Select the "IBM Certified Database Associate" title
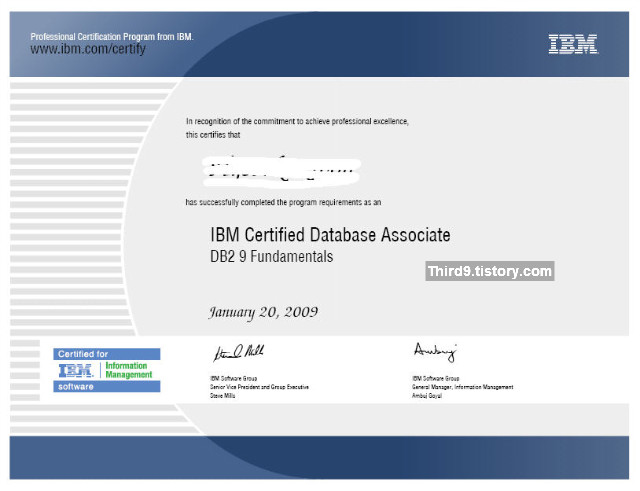 point(330,235)
